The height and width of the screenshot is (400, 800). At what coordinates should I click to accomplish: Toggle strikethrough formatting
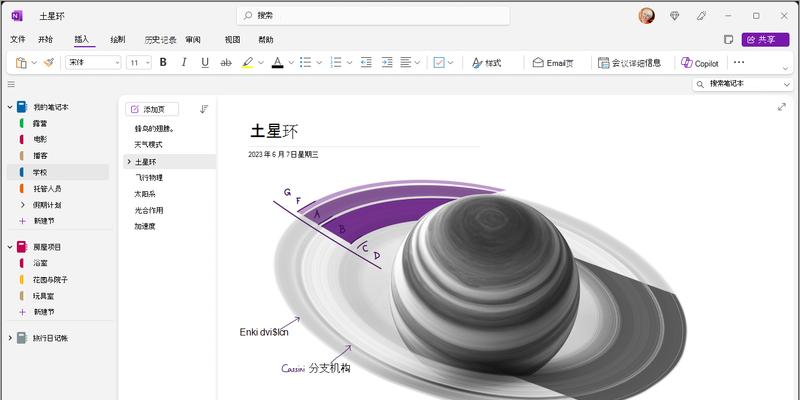226,63
